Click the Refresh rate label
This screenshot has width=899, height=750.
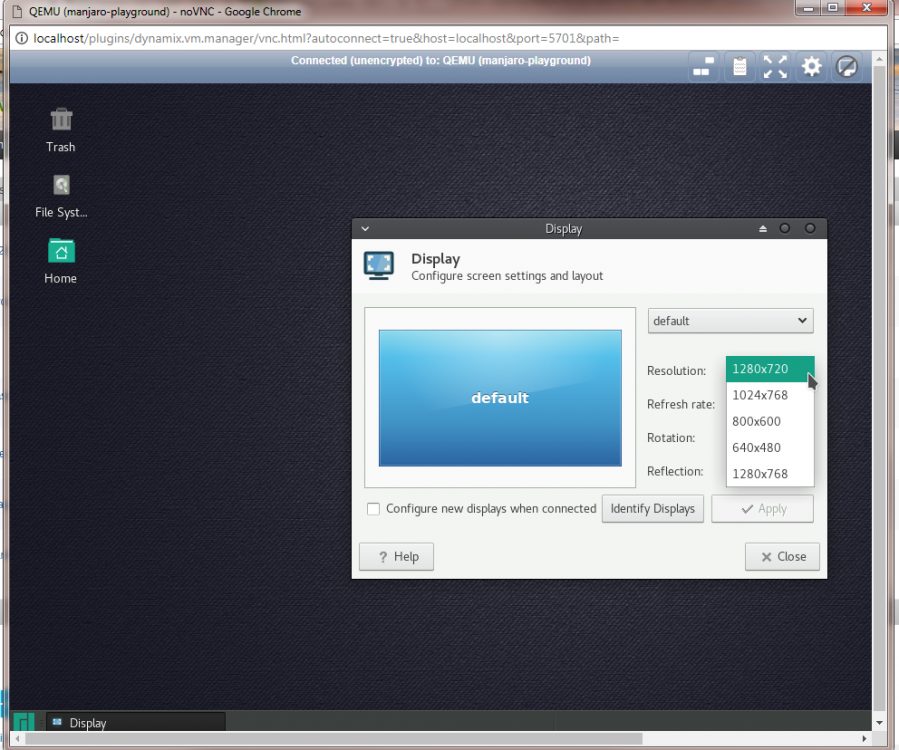(681, 404)
